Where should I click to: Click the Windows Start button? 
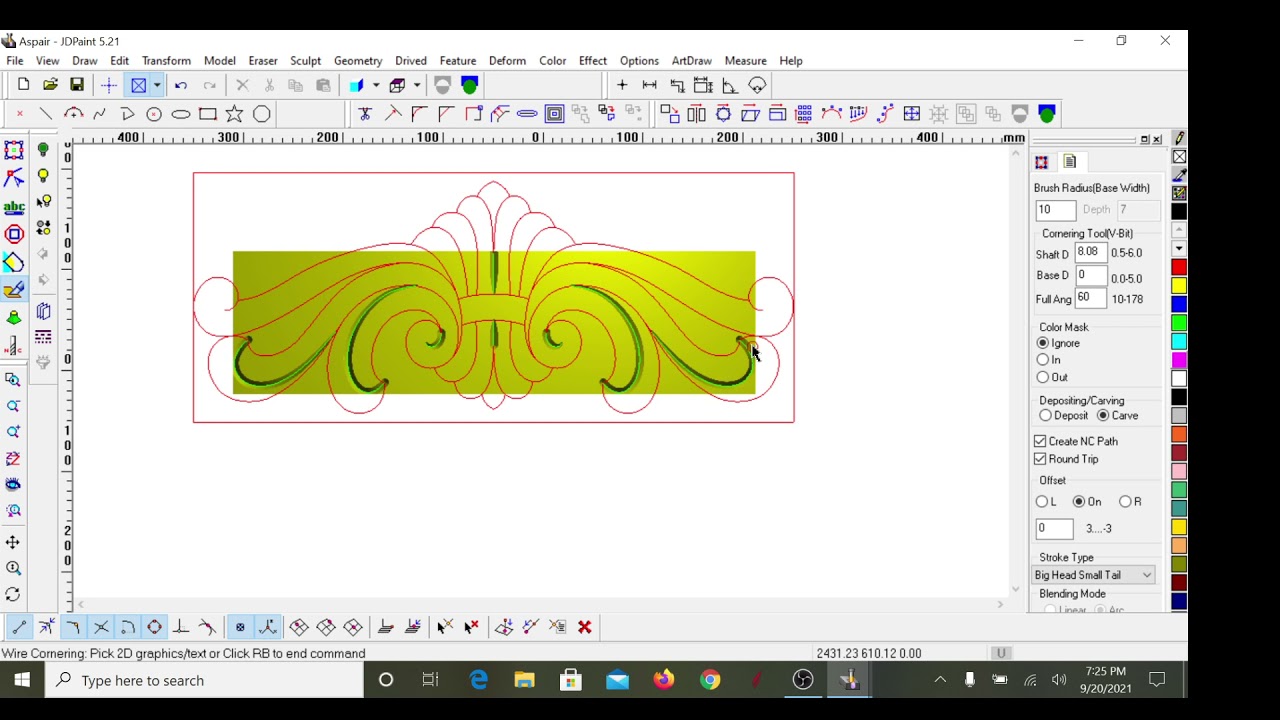tap(22, 680)
